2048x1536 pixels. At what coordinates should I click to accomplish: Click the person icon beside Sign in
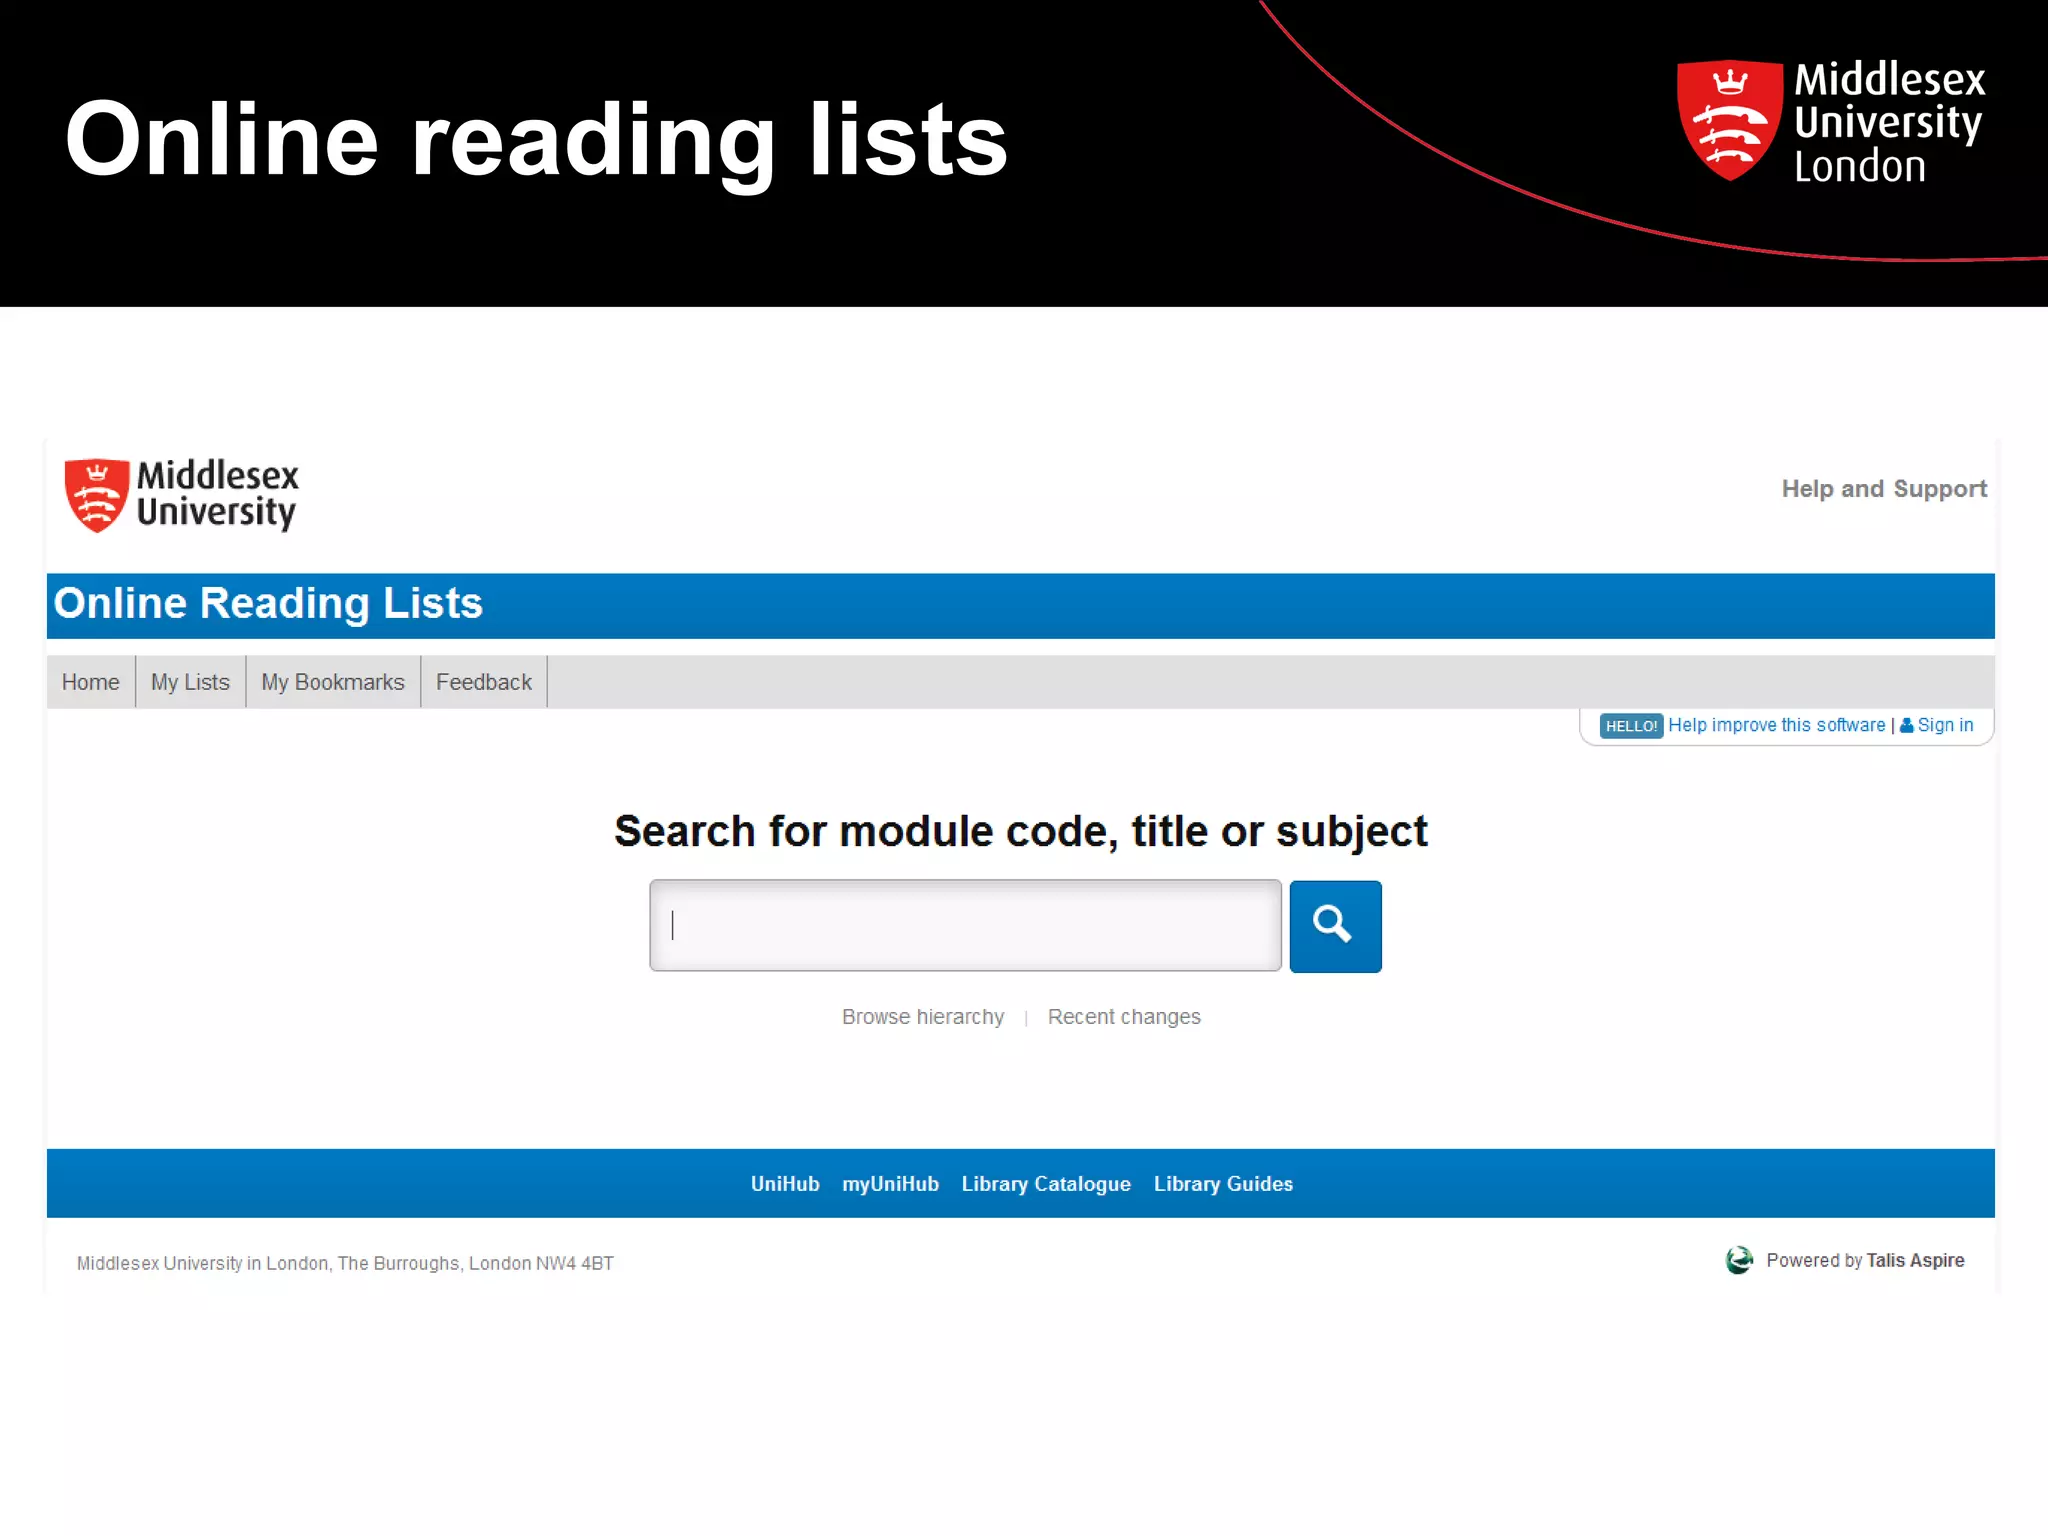[1907, 726]
